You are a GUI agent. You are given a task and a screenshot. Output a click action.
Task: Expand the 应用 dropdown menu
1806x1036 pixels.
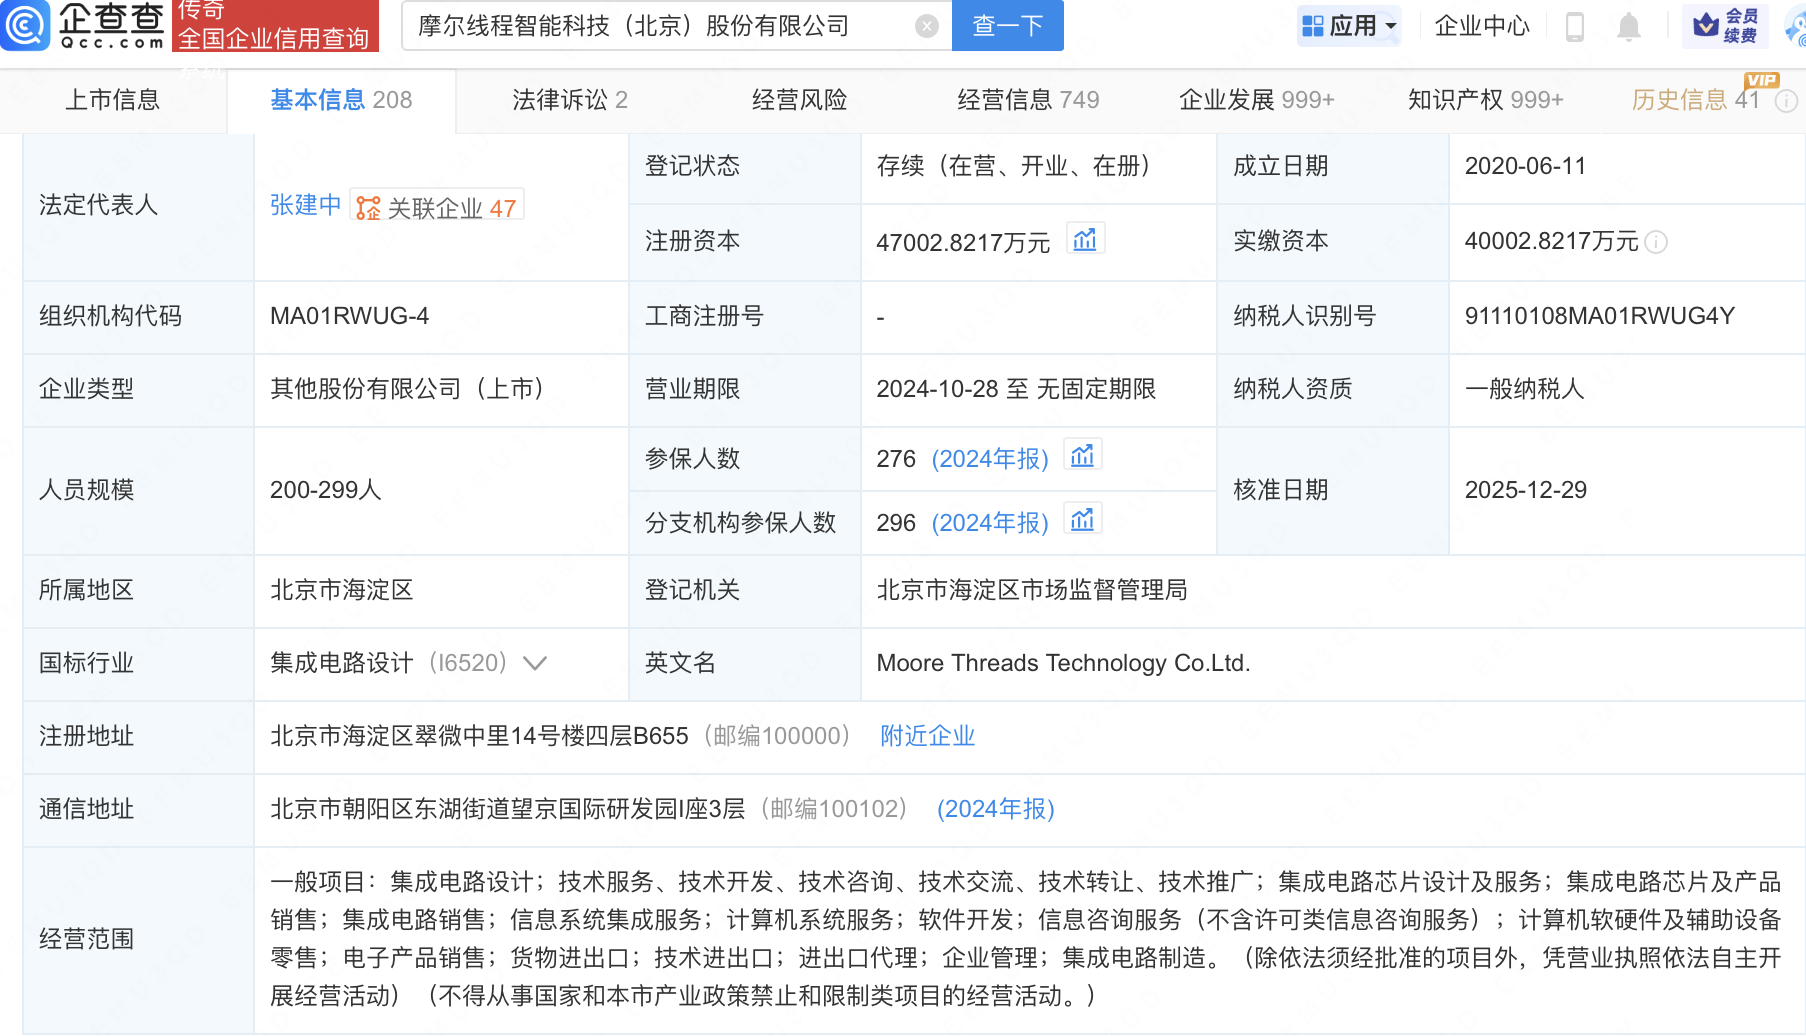pos(1349,26)
